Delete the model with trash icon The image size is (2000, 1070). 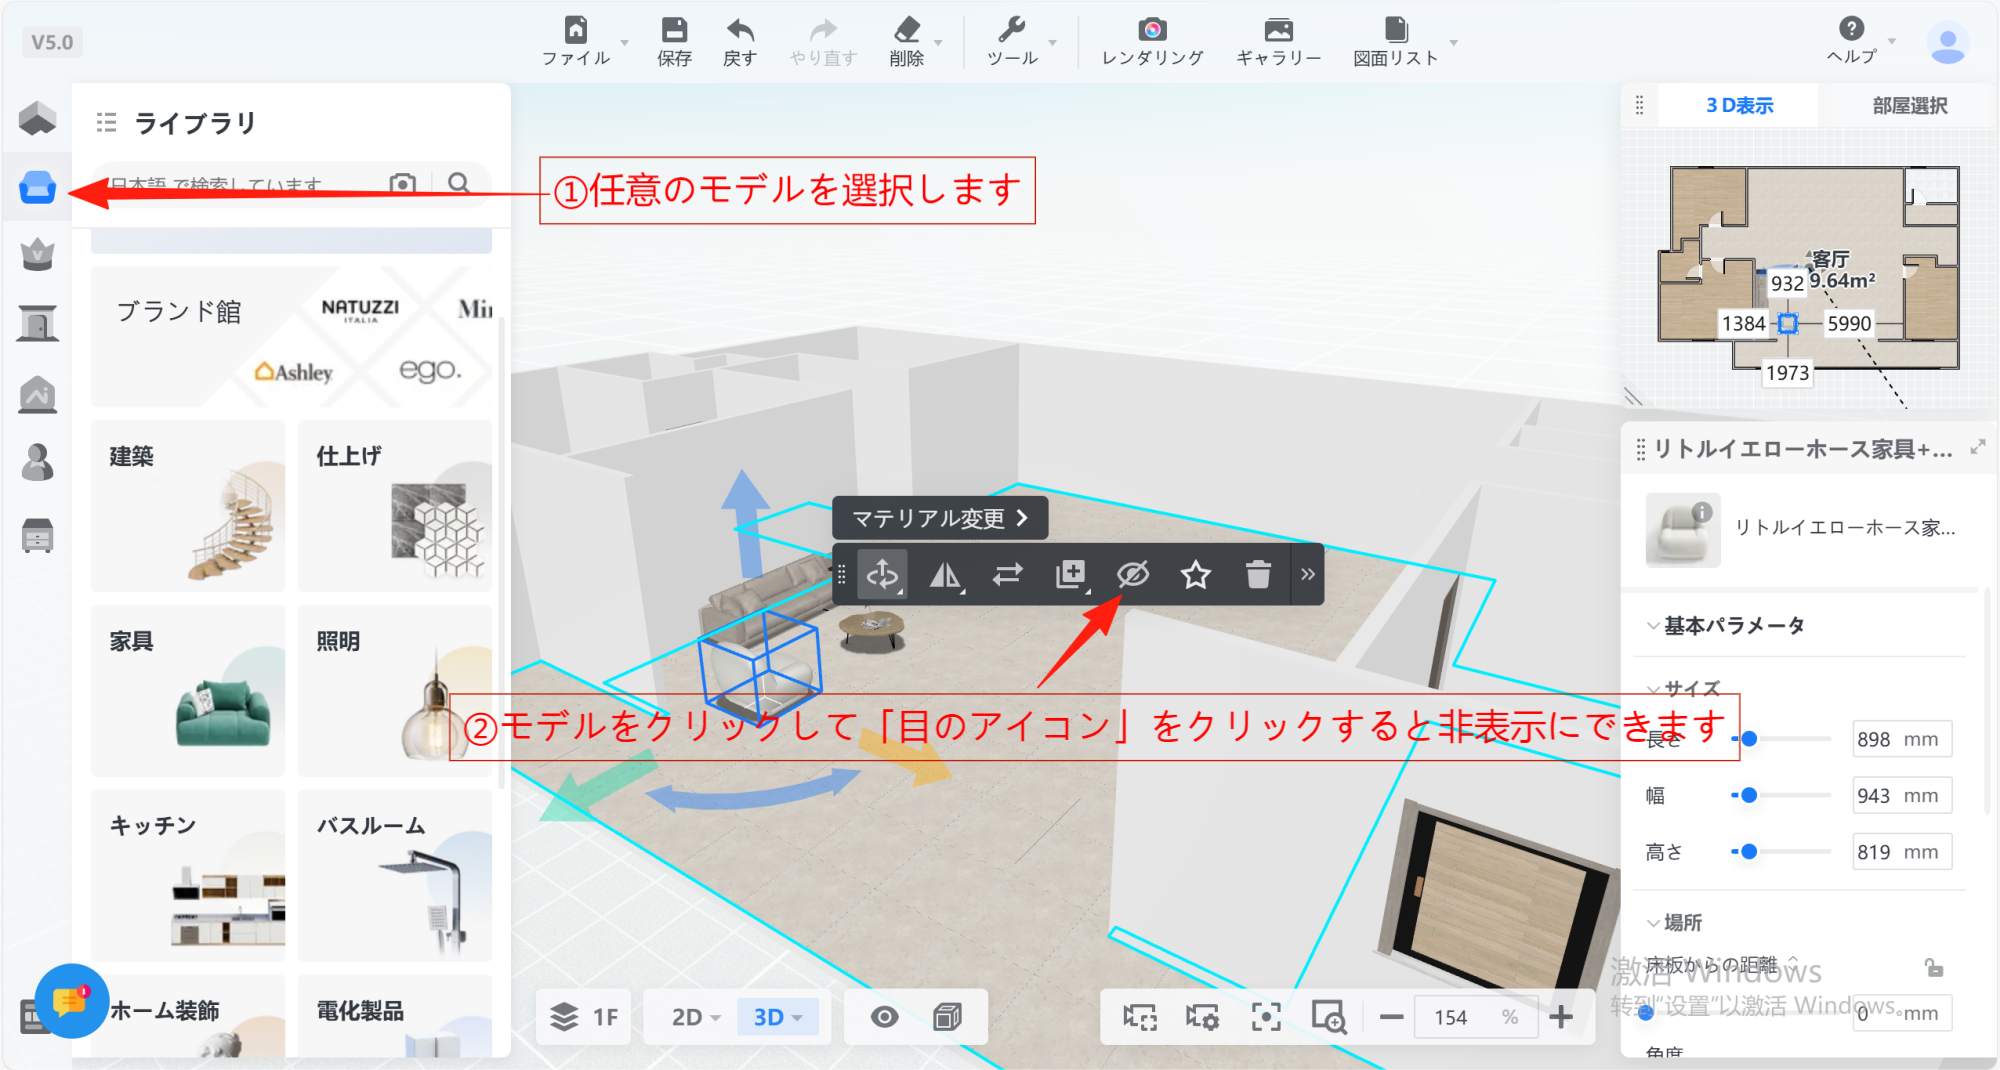pos(1258,574)
